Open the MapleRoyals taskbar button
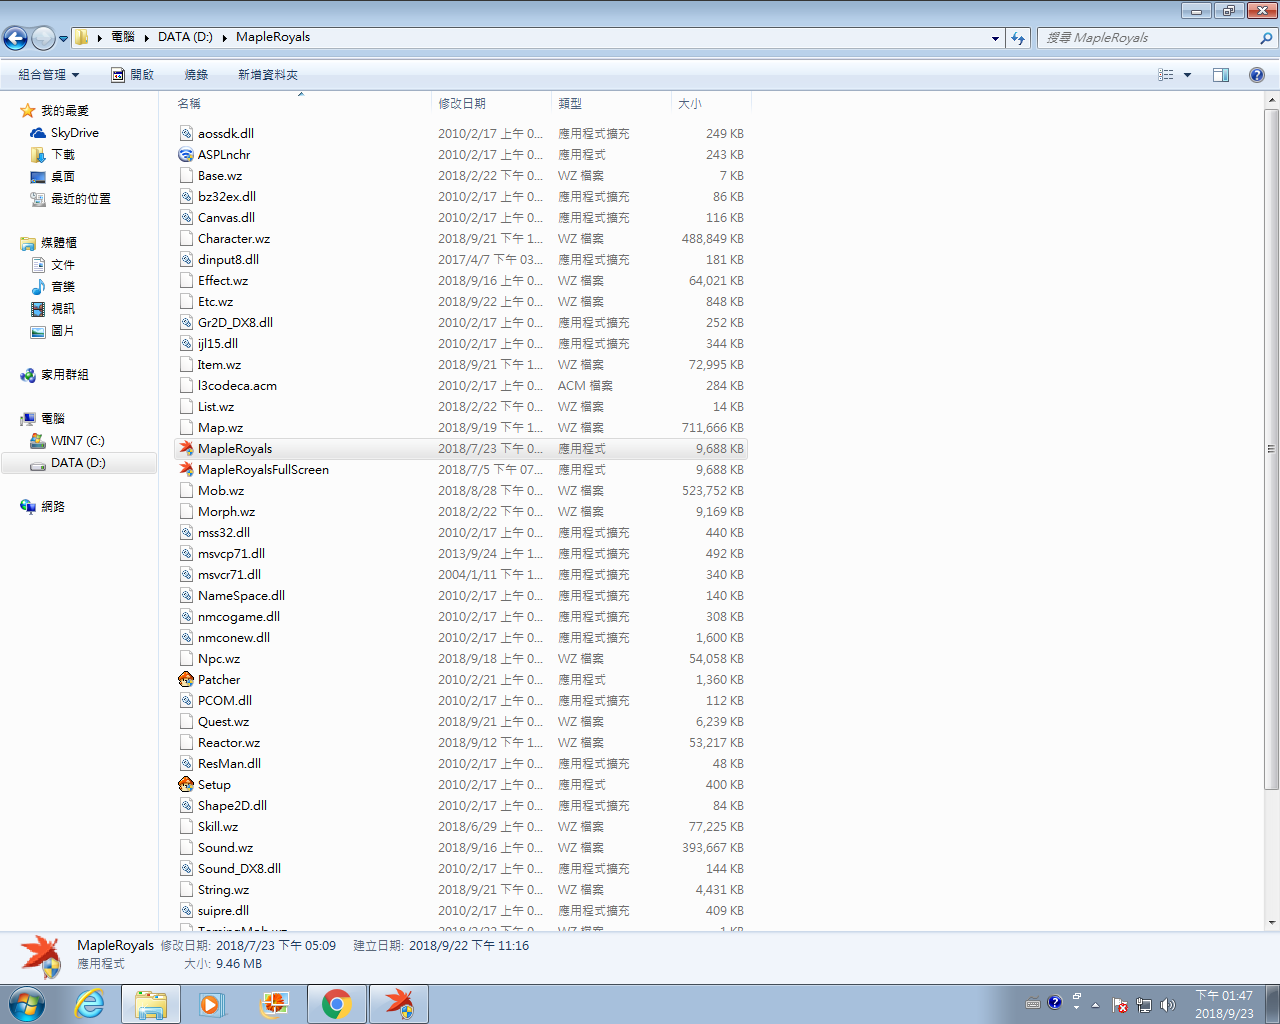Image resolution: width=1280 pixels, height=1024 pixels. [x=399, y=1004]
